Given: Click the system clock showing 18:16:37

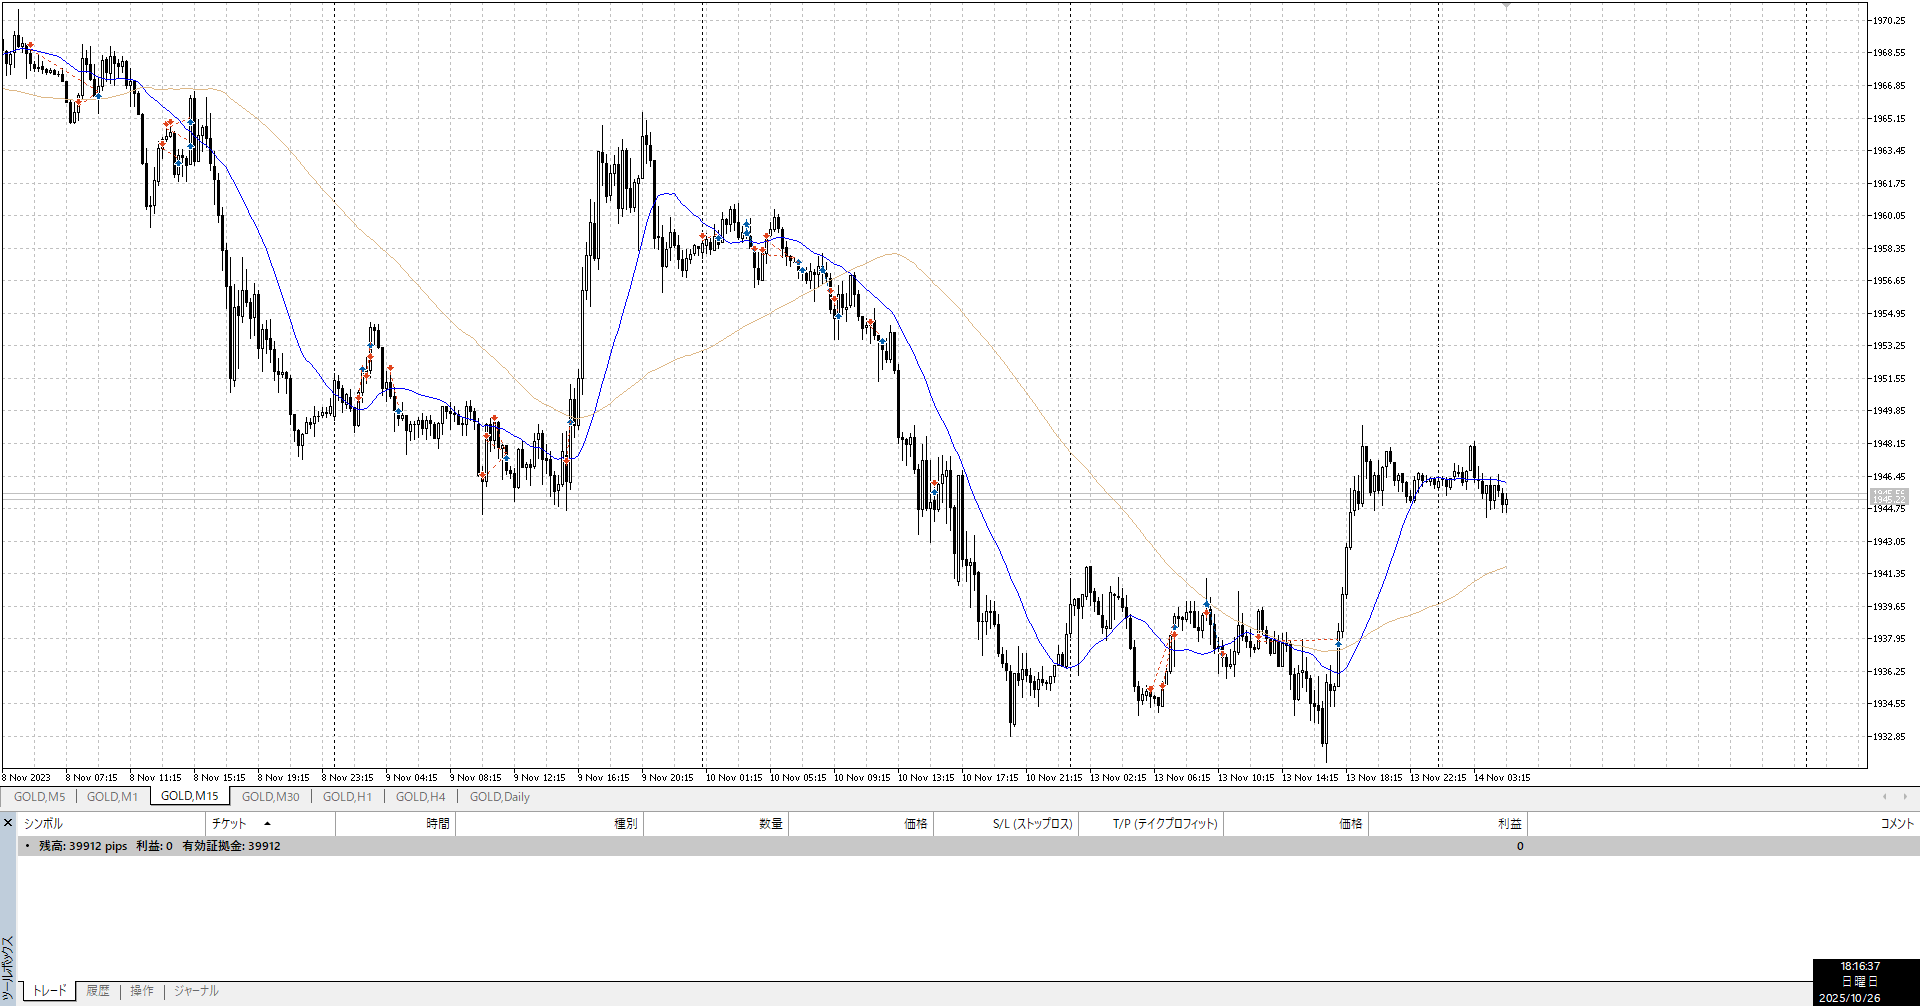Looking at the screenshot, I should pos(1860,967).
